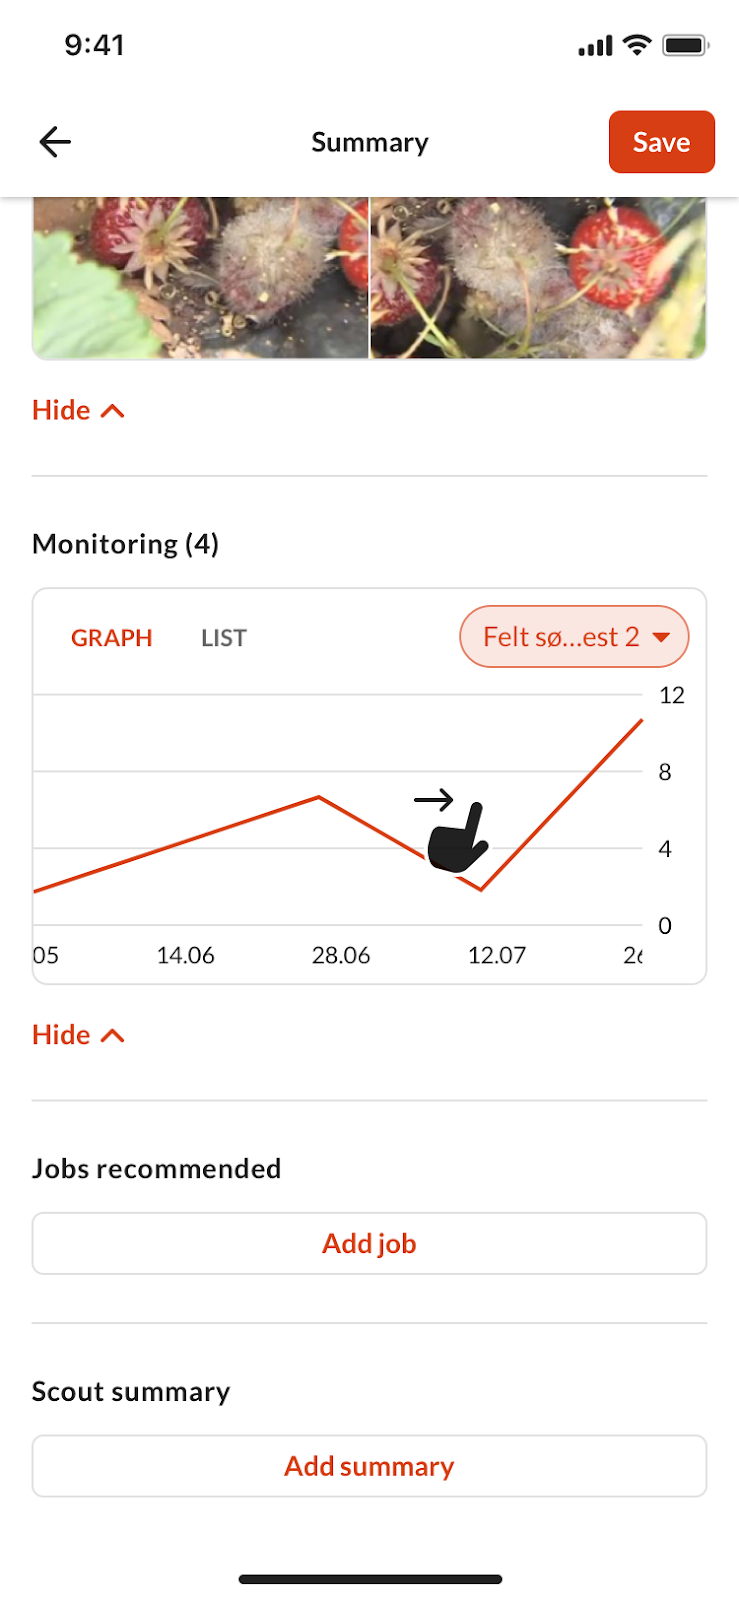Switch to the GRAPH tab

111,638
